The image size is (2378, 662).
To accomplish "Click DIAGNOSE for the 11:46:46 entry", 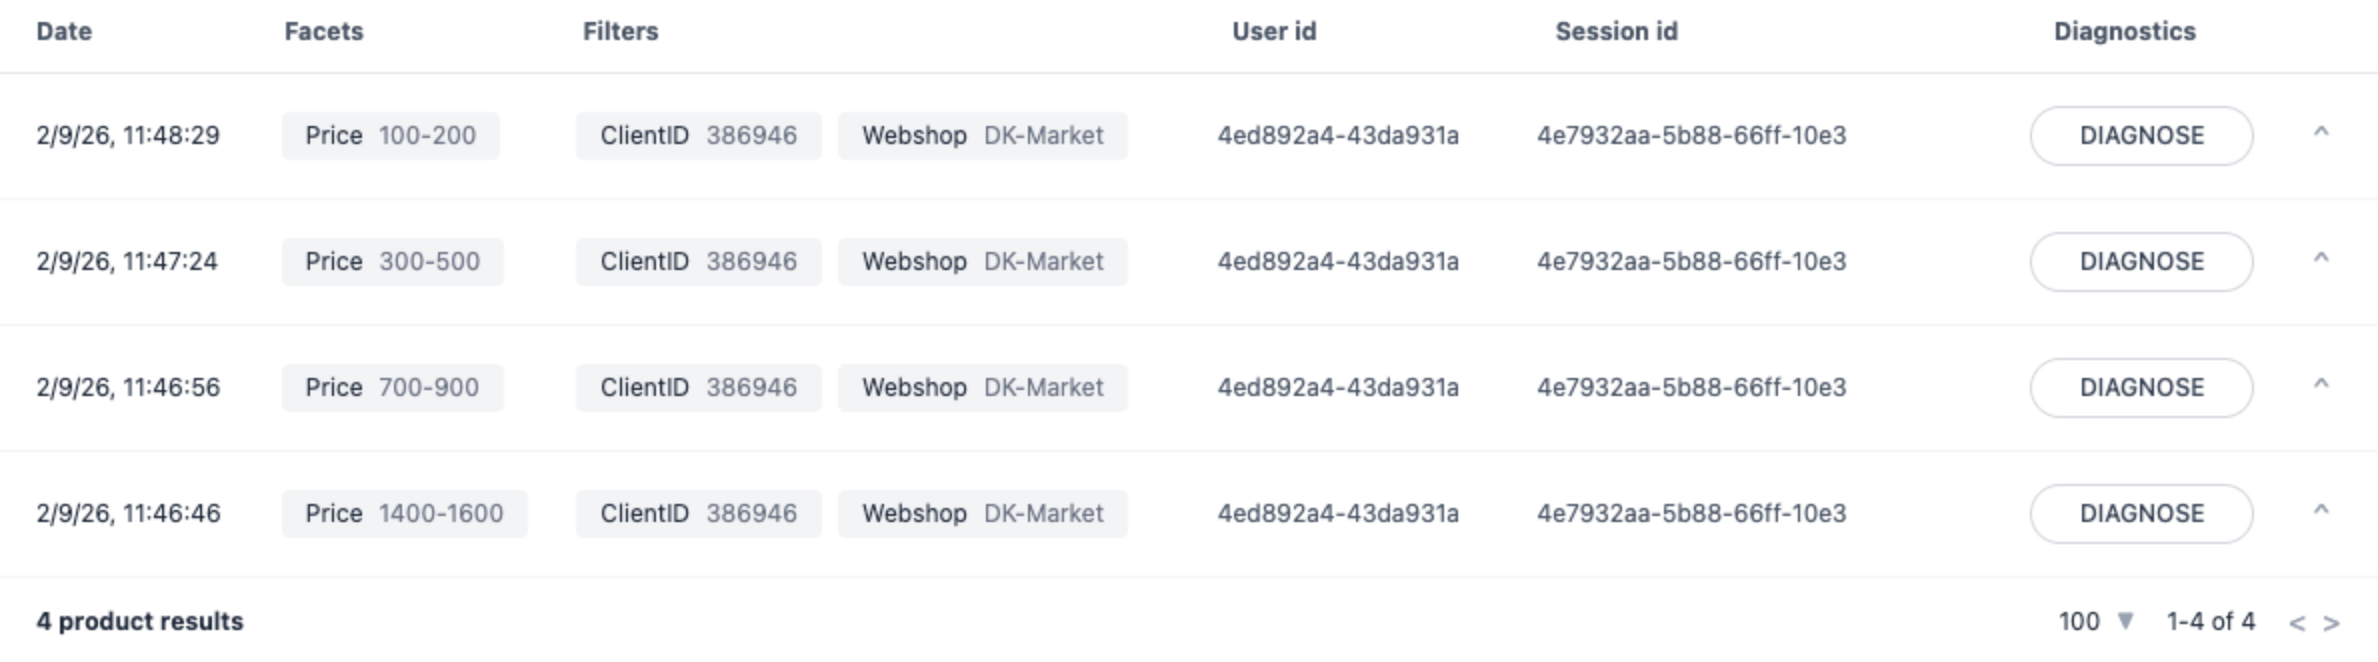I will pyautogui.click(x=2141, y=514).
